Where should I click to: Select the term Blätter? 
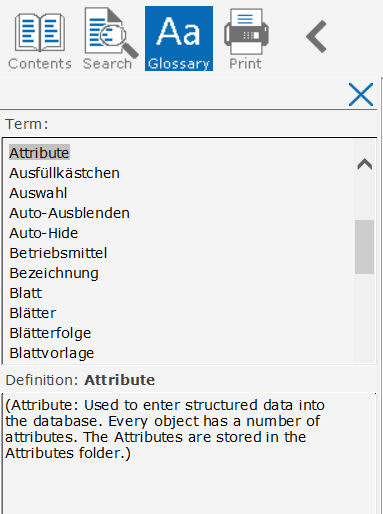(33, 313)
